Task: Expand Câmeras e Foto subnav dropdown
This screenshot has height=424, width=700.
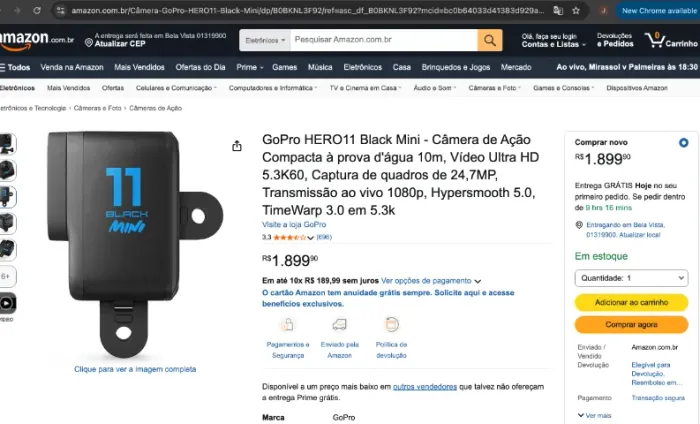Action: [494, 88]
